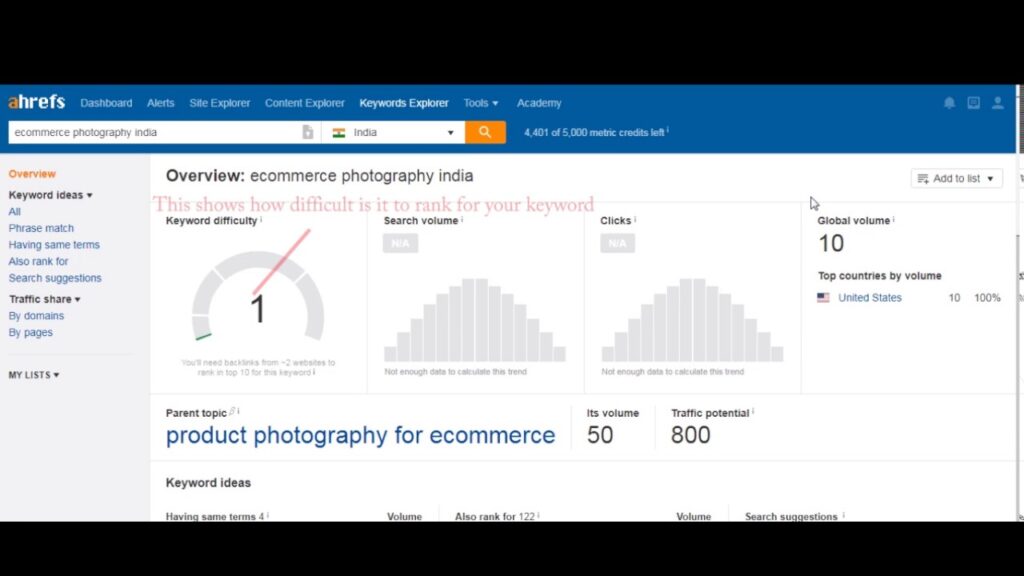Click info icon next to Search volume
The image size is (1024, 576).
tap(462, 219)
